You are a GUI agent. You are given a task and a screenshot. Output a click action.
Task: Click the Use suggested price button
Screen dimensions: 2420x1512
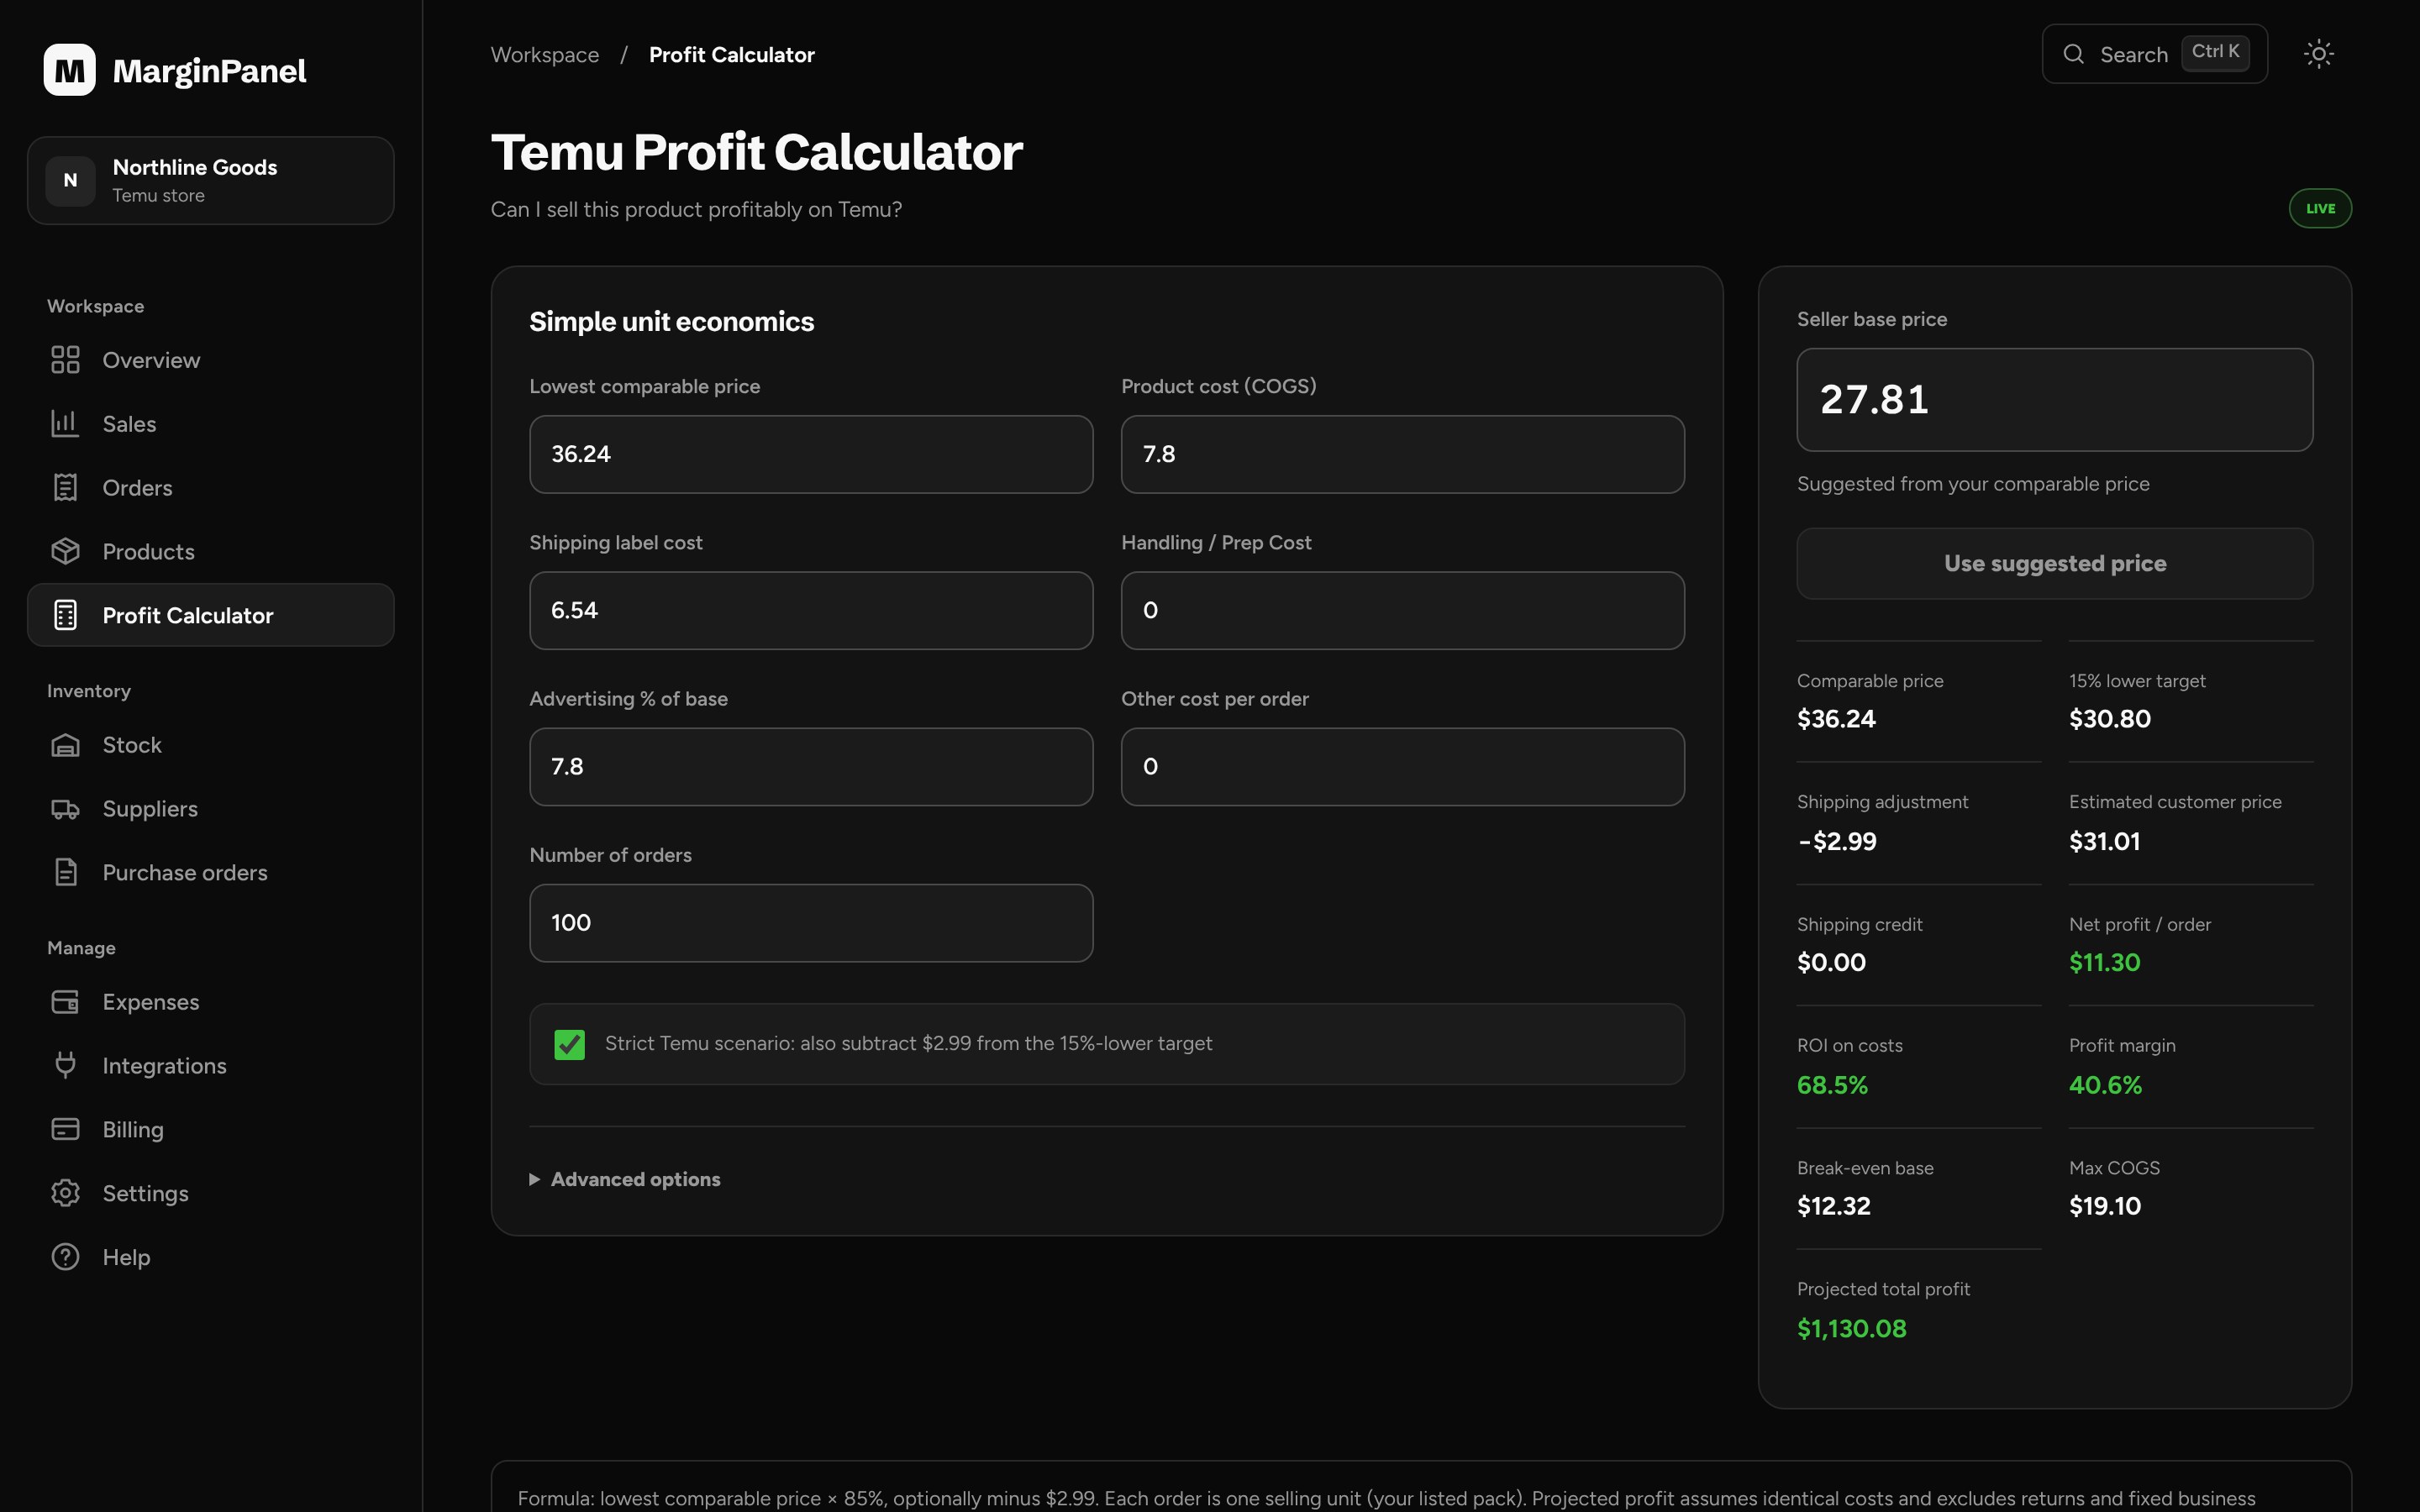2055,564
